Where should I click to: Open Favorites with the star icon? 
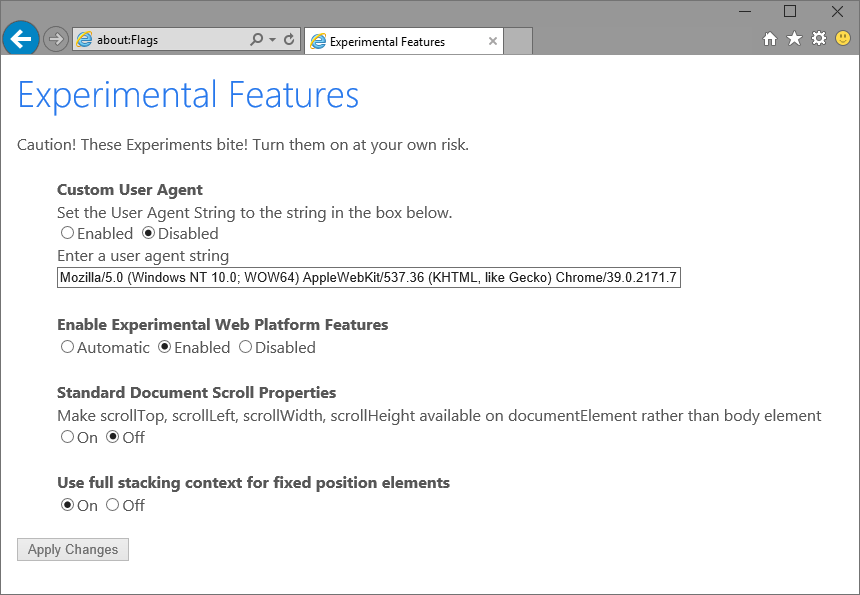pos(793,38)
